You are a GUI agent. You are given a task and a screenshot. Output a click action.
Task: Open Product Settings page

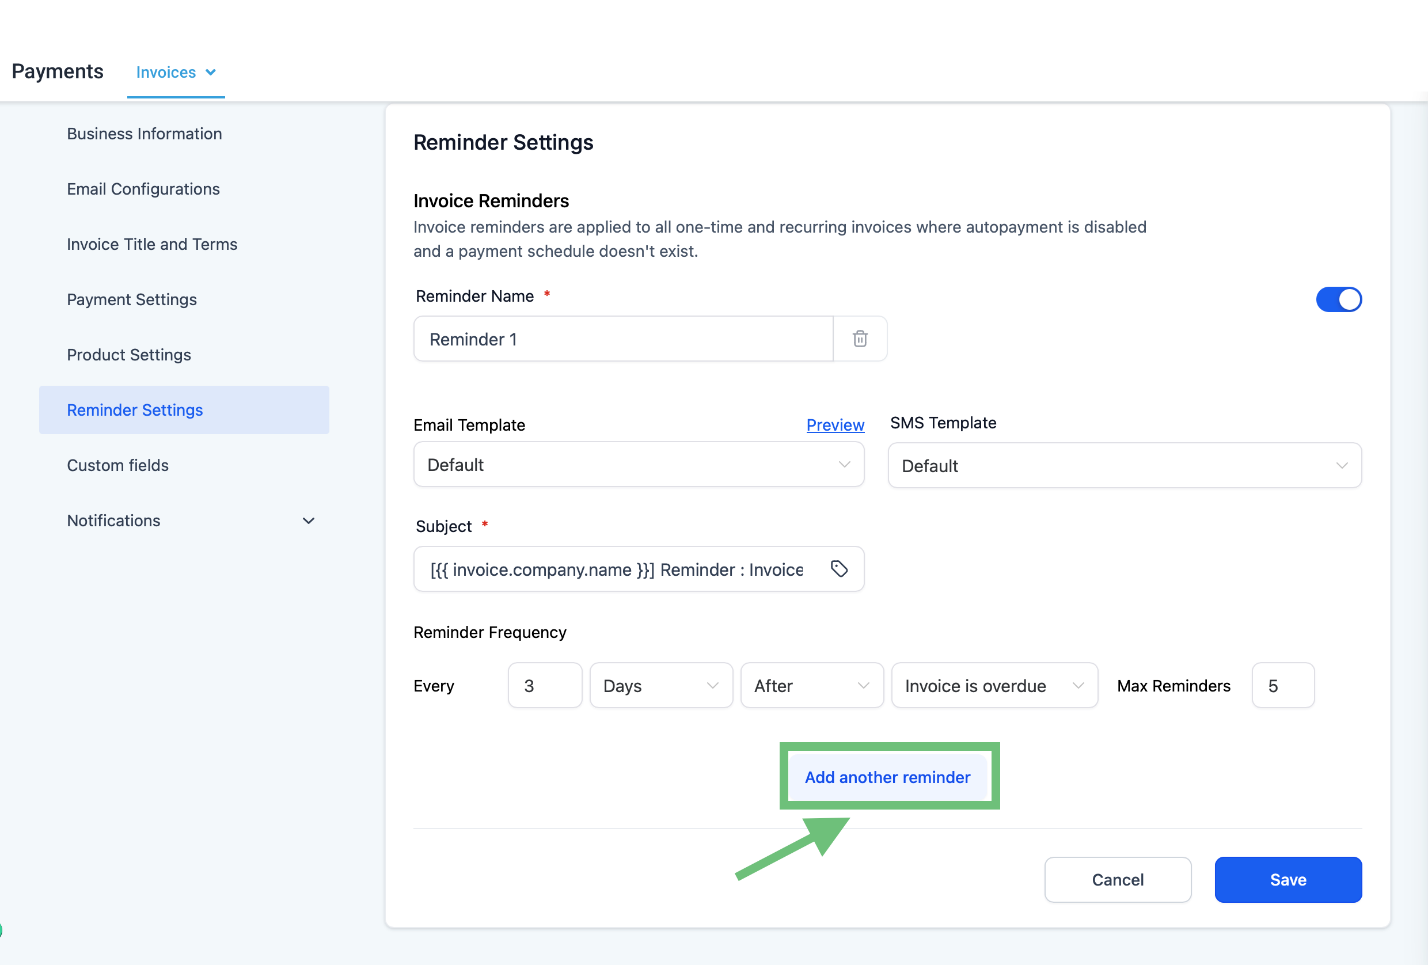(129, 355)
